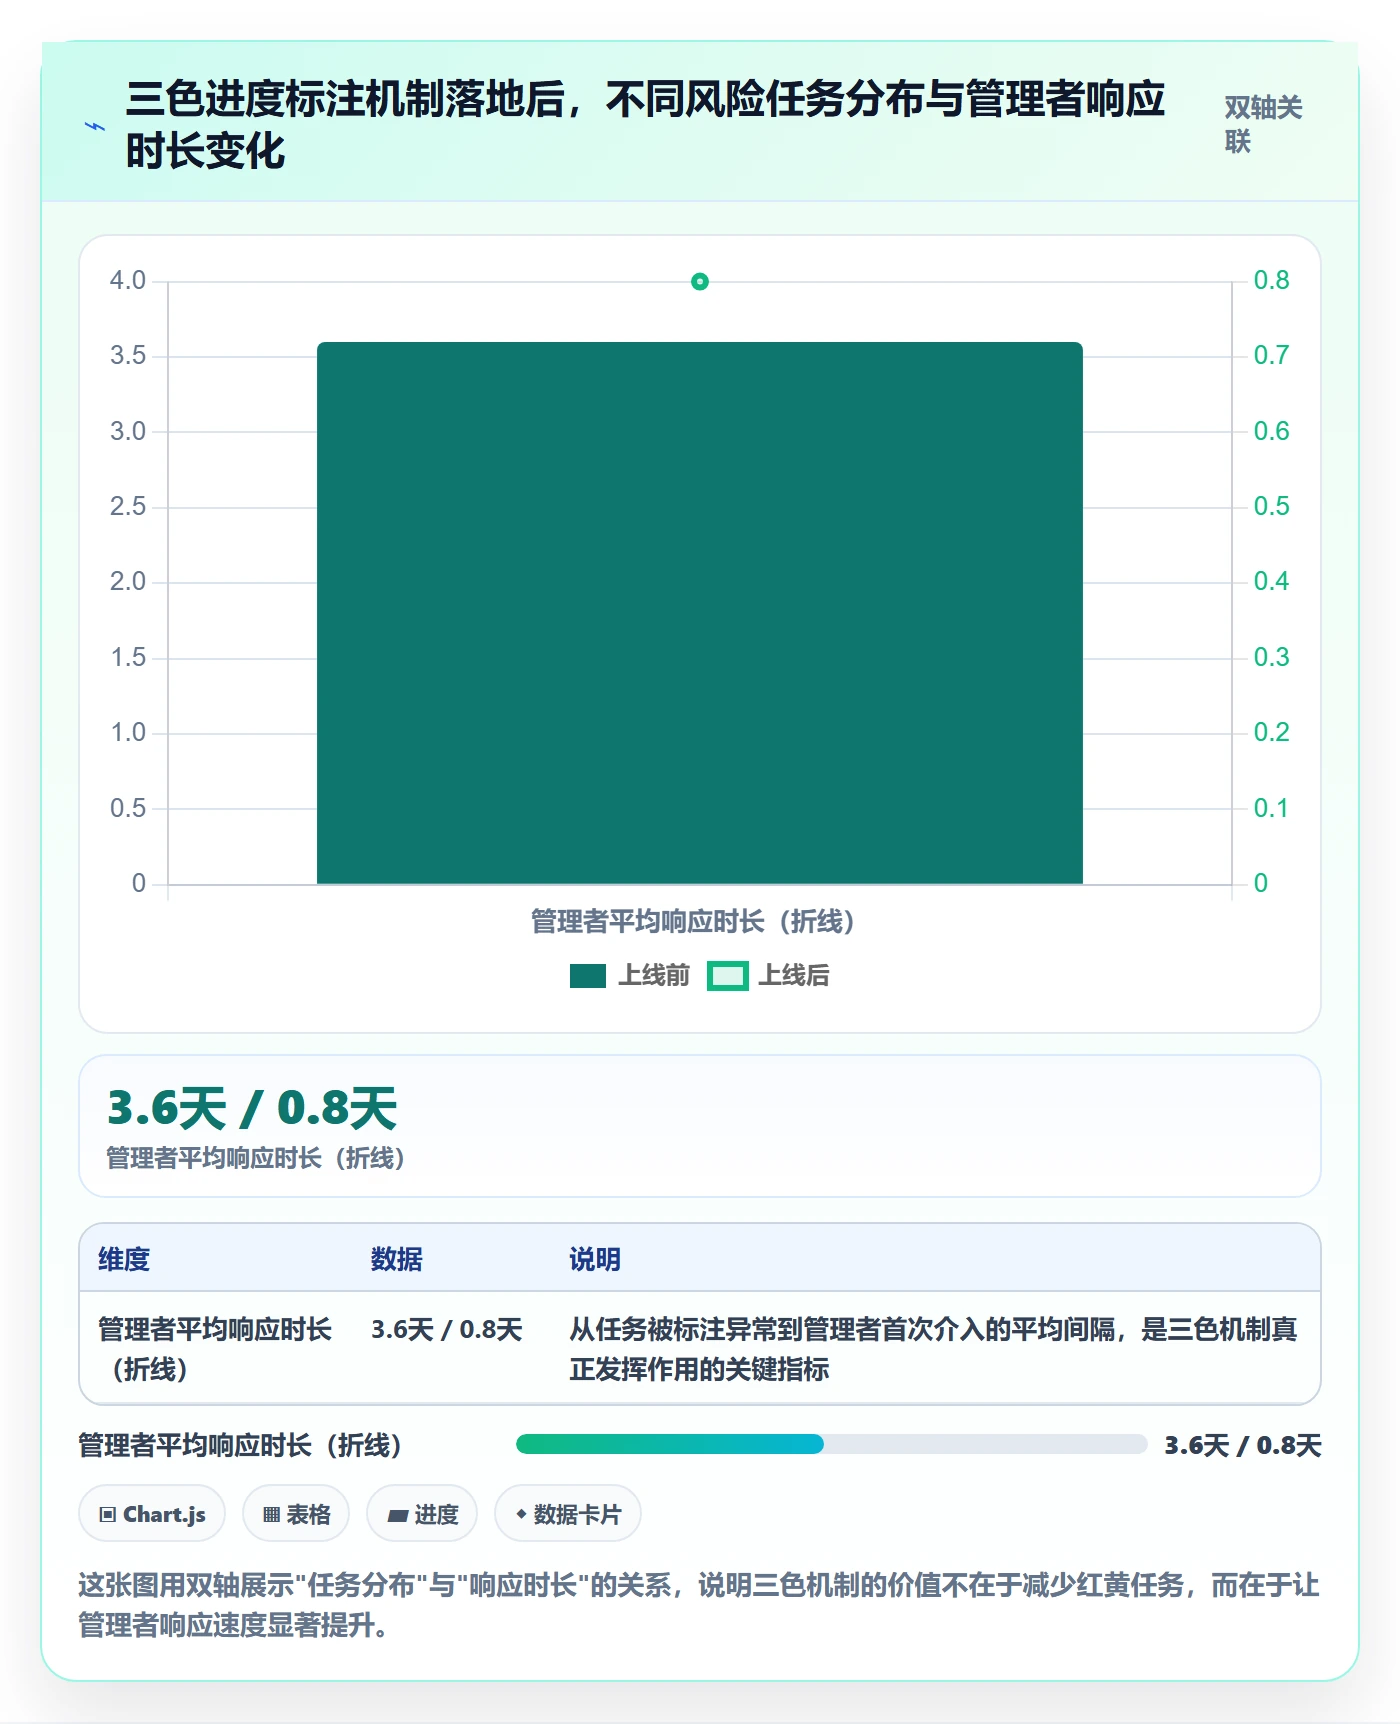Toggle the 上线前 legend item
Image resolution: width=1400 pixels, height=1724 pixels.
click(630, 975)
